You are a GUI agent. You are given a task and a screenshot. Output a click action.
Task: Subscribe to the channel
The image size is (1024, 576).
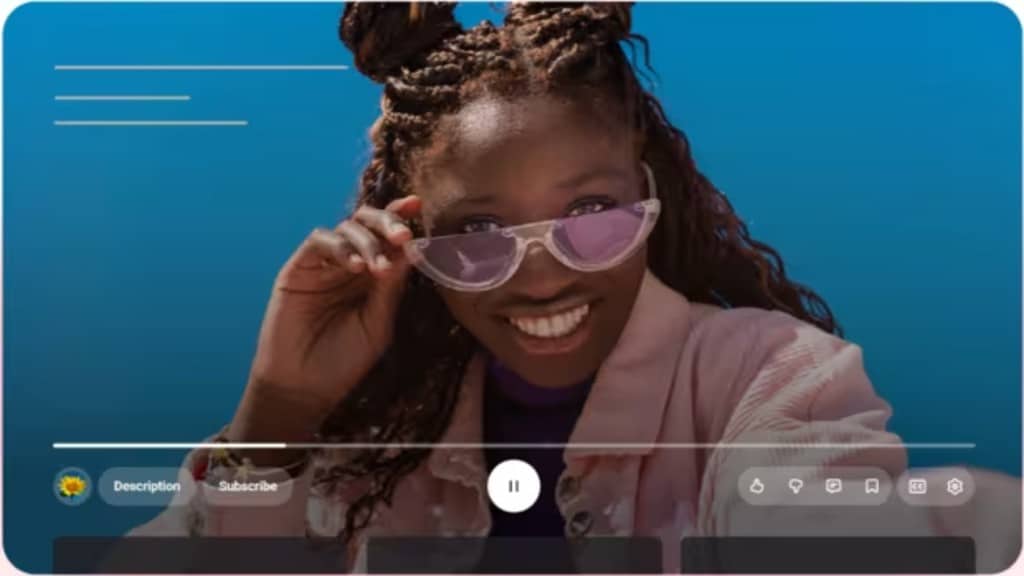tap(248, 487)
